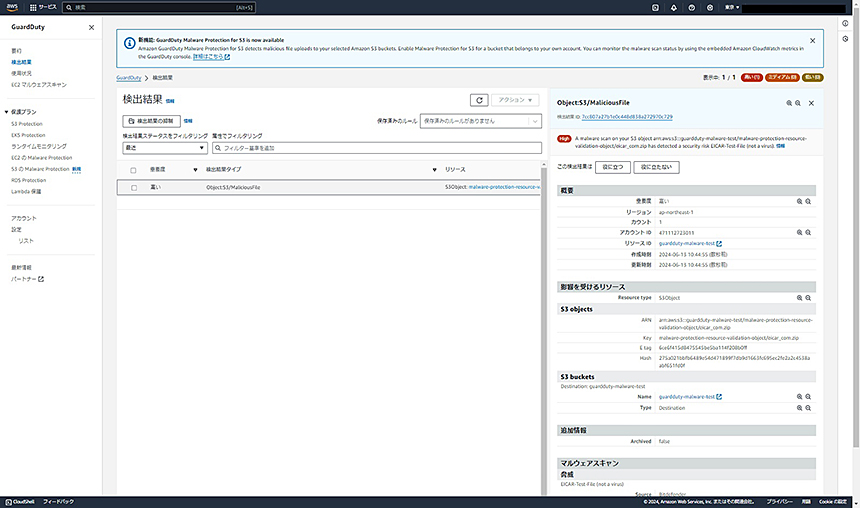This screenshot has height=508, width=860.
Task: Focus the filter criteria input field
Action: [377, 148]
